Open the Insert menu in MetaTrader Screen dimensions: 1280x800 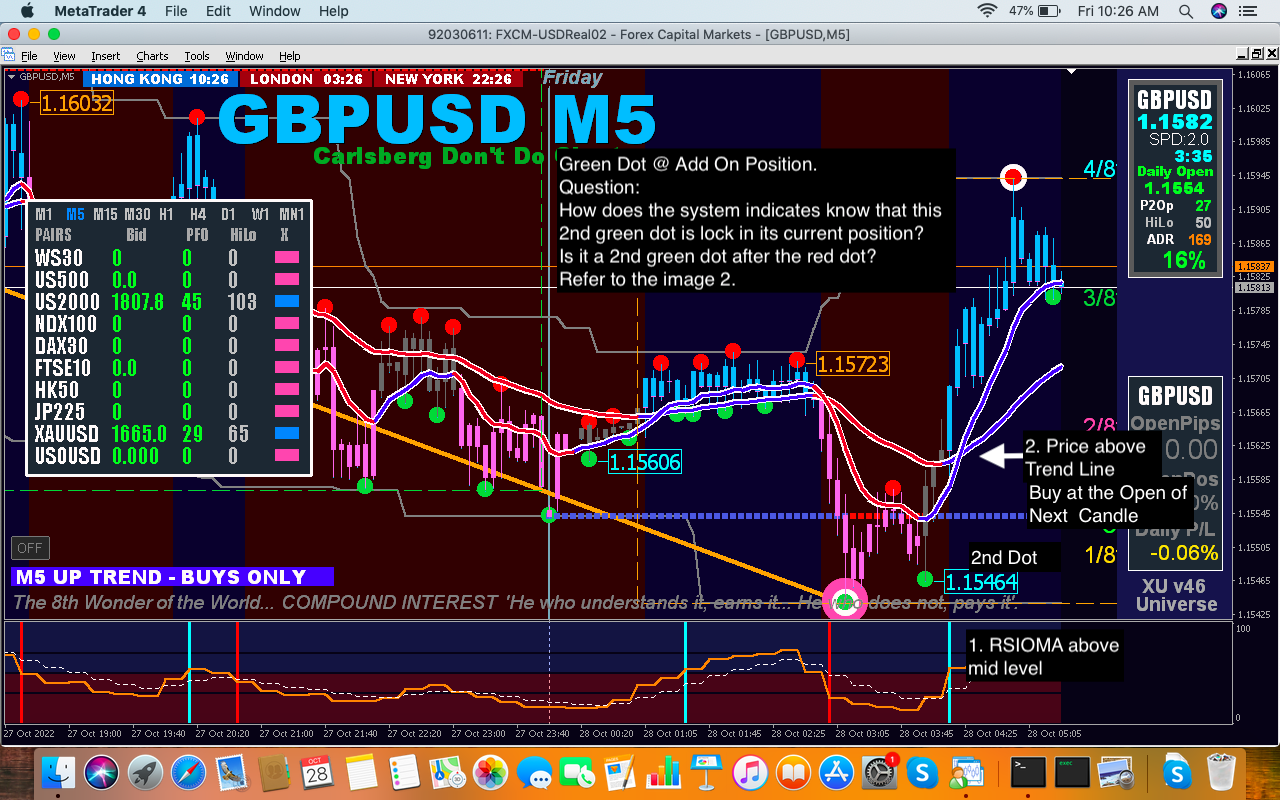105,56
